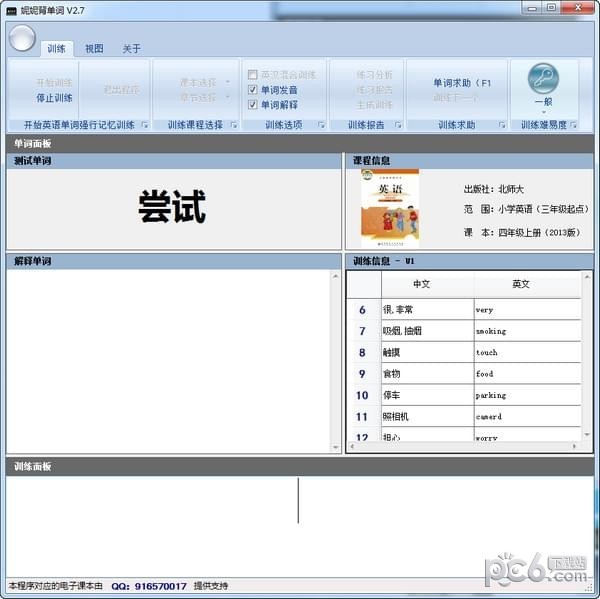Click inside the 解释单词 text area
600x599 pixels.
[x=169, y=361]
